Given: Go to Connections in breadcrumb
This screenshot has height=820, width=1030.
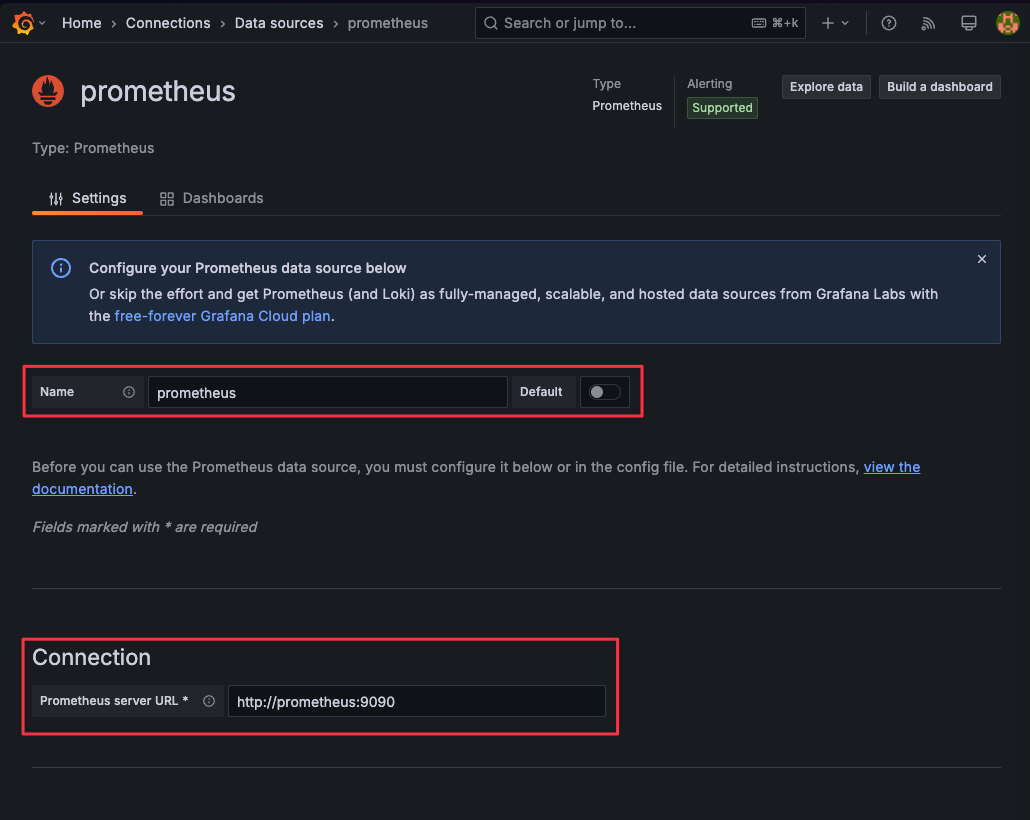Looking at the screenshot, I should [x=168, y=23].
